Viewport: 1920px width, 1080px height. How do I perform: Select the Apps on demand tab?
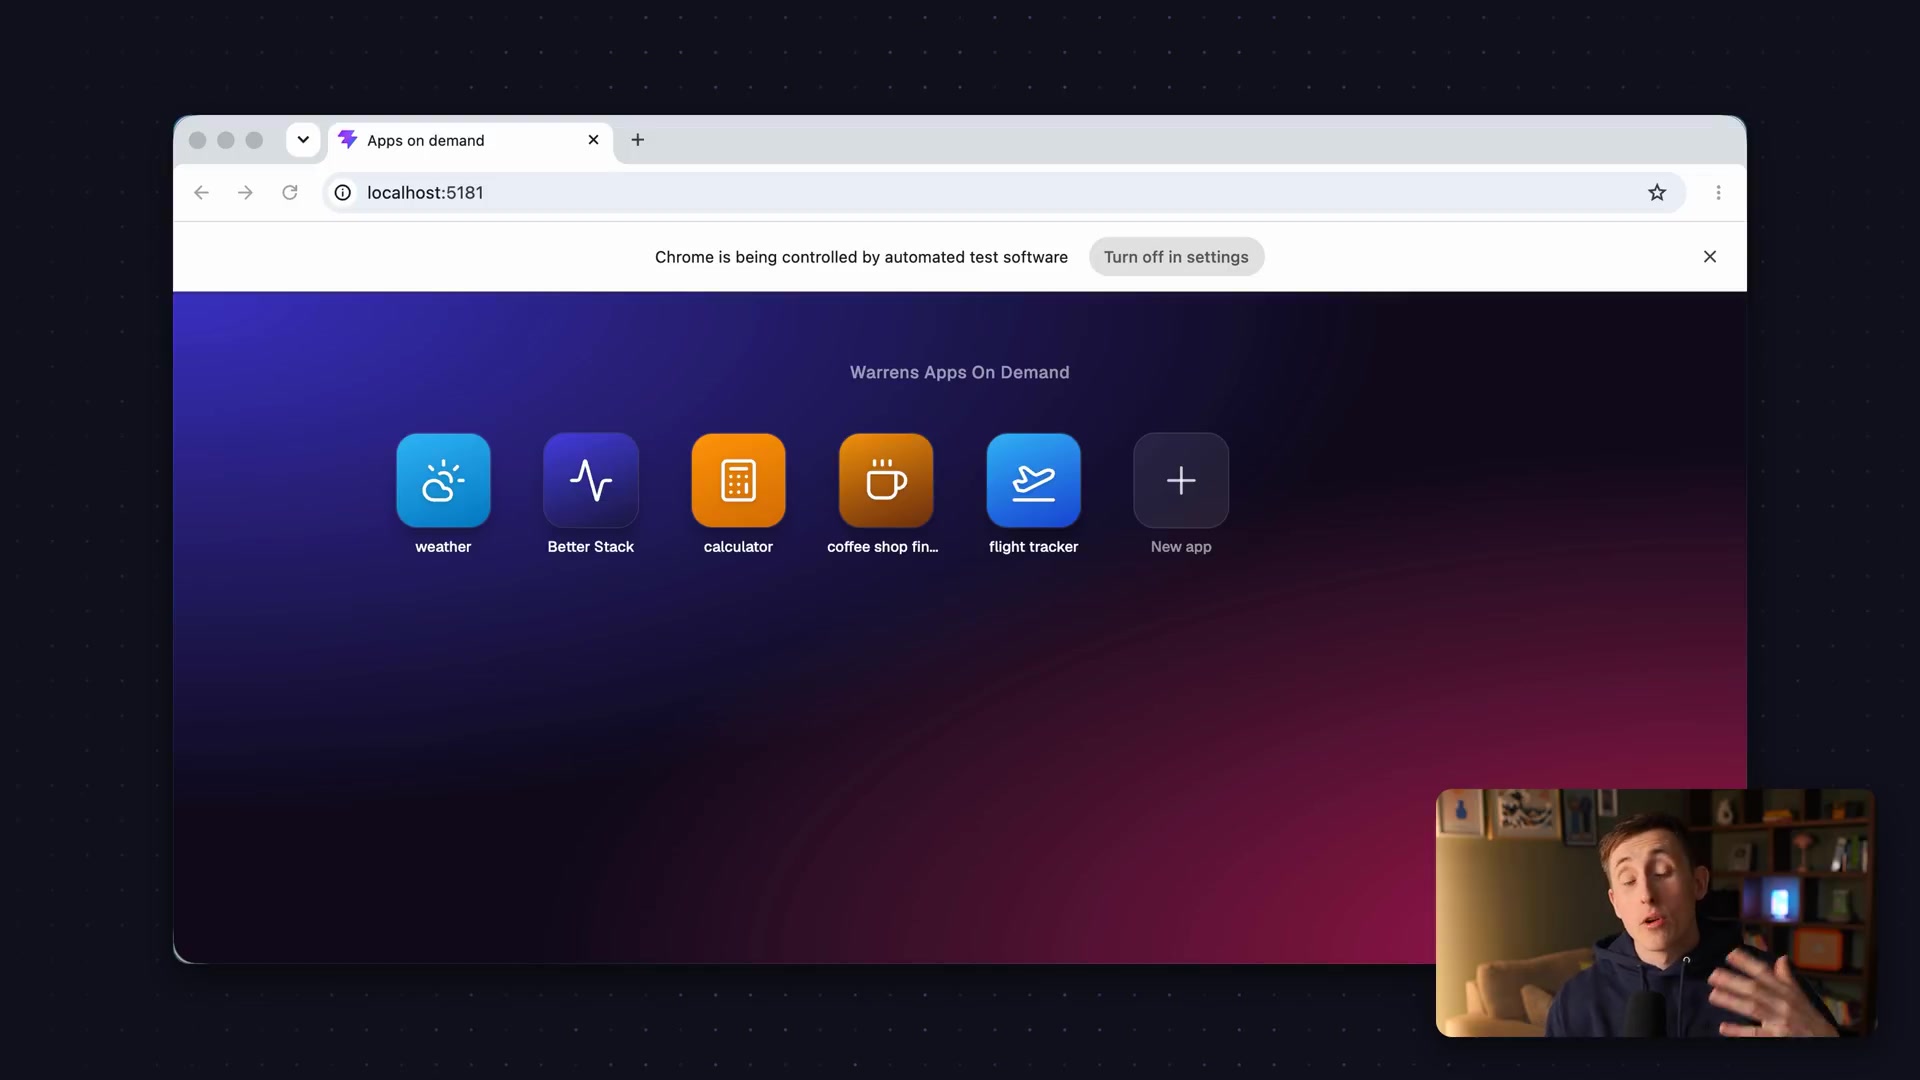pyautogui.click(x=470, y=141)
